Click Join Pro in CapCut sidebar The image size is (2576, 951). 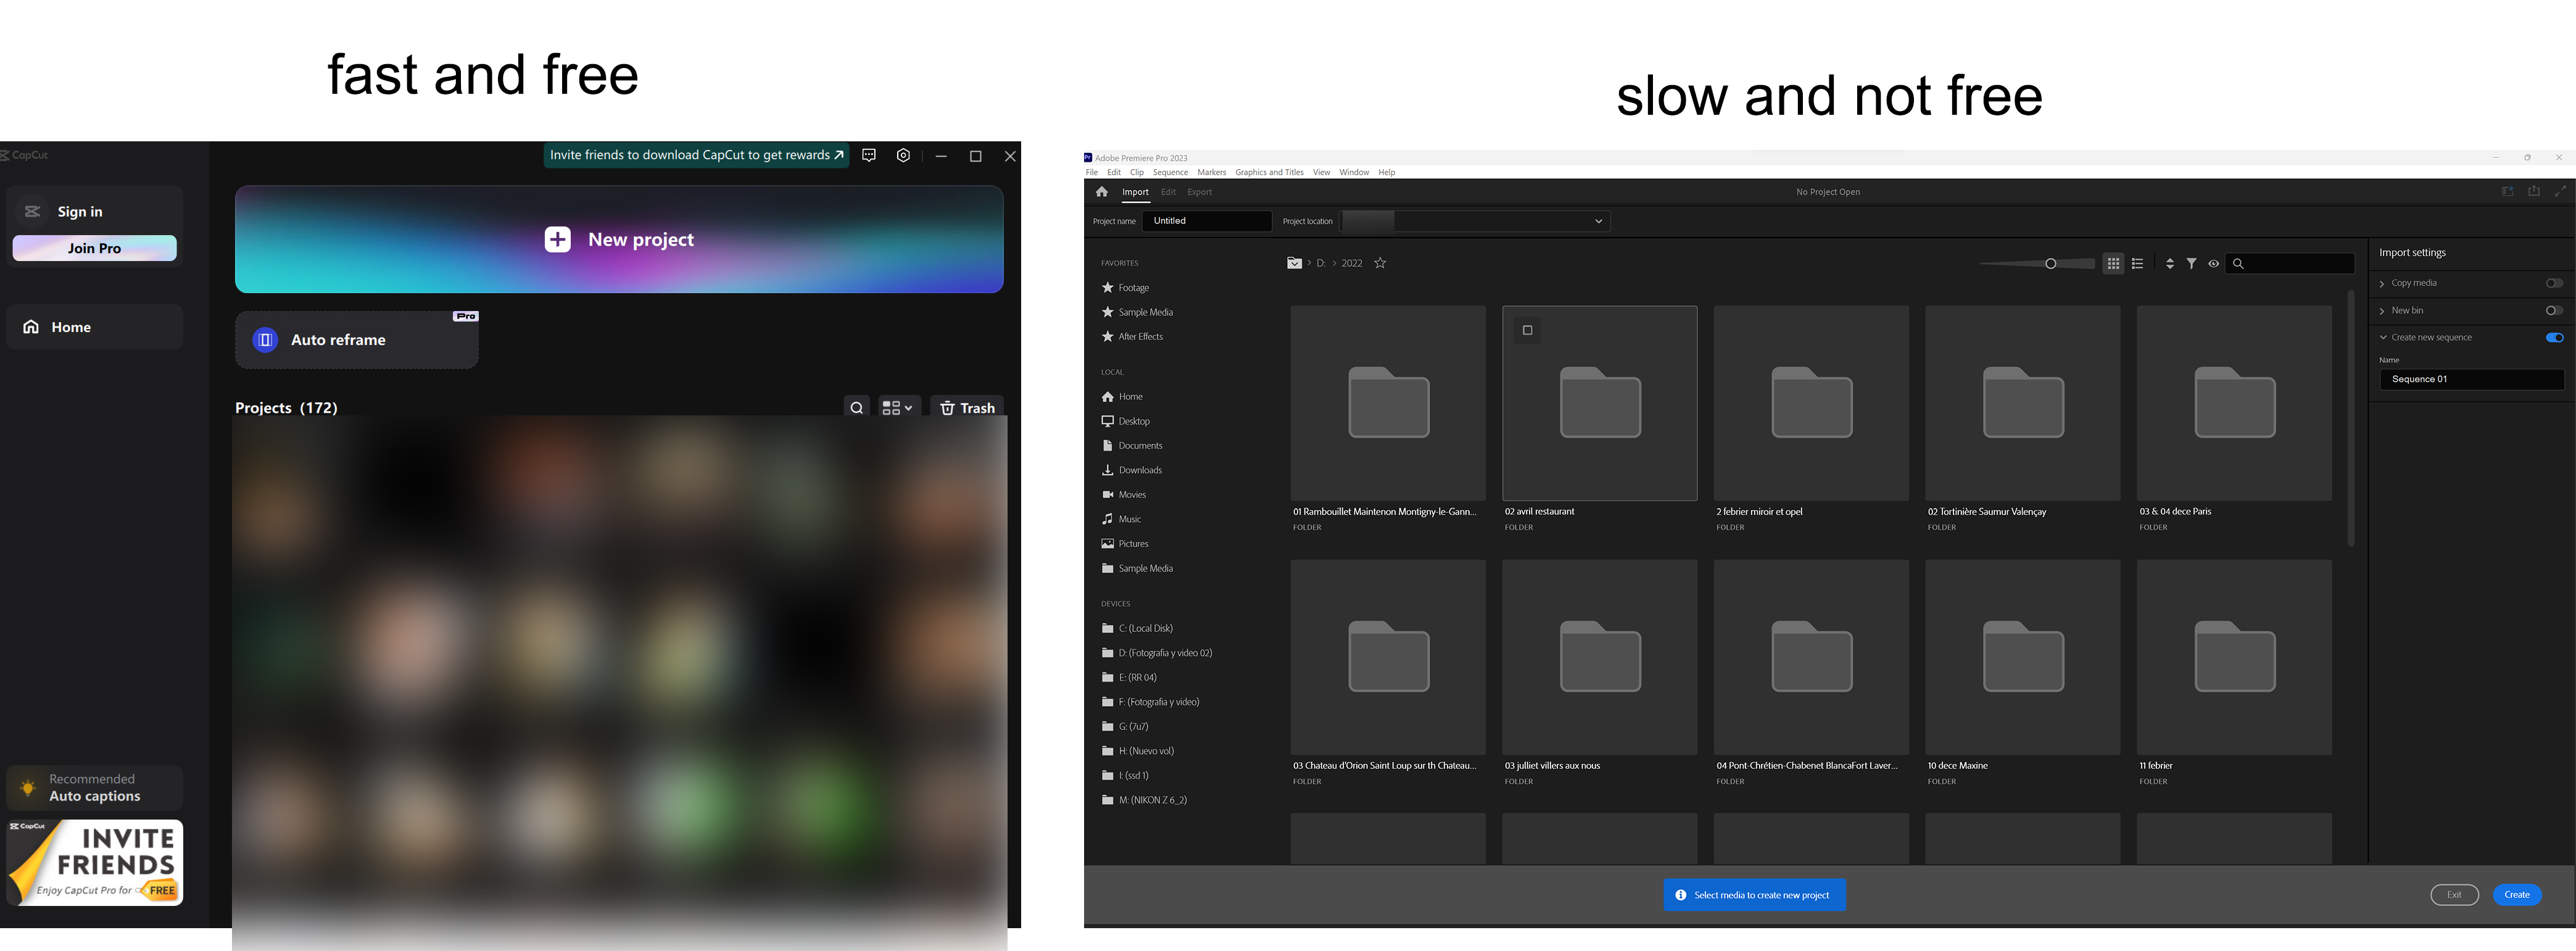click(x=94, y=247)
